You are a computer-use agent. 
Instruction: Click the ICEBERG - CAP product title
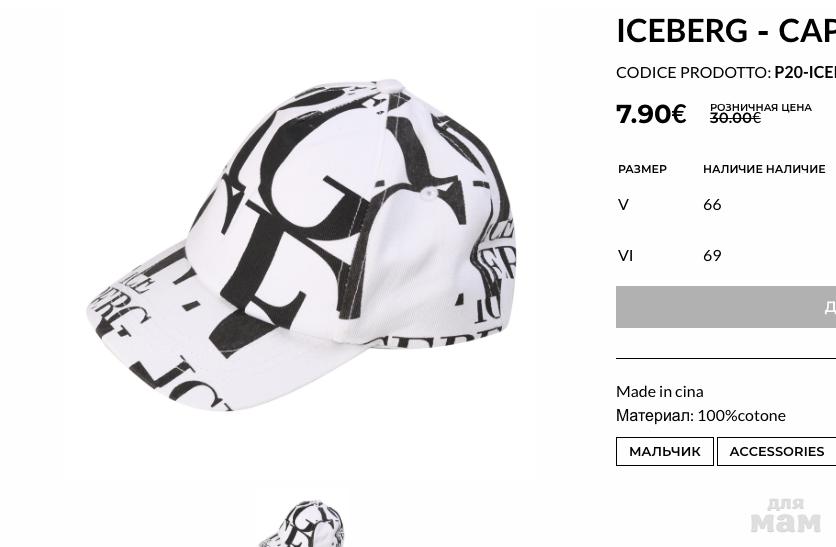click(726, 30)
